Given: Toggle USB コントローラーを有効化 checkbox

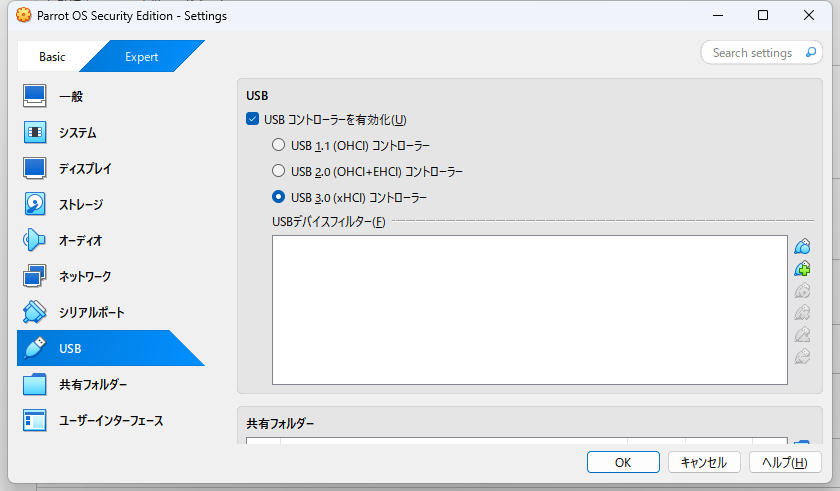Looking at the screenshot, I should 252,119.
